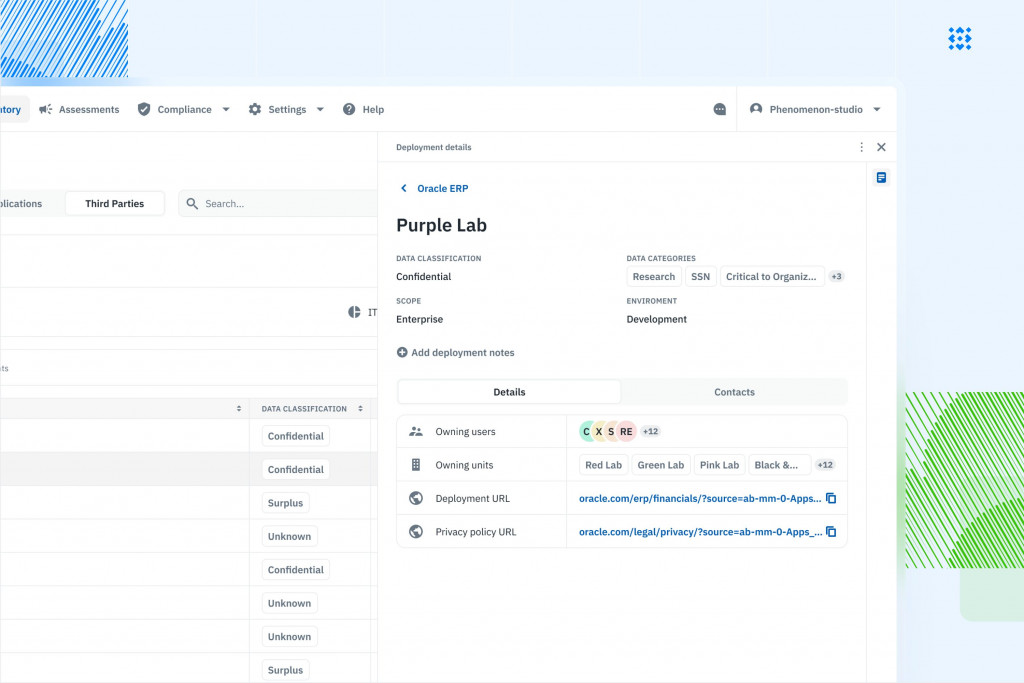Select the Third Parties tab
This screenshot has height=683, width=1024.
[x=114, y=203]
